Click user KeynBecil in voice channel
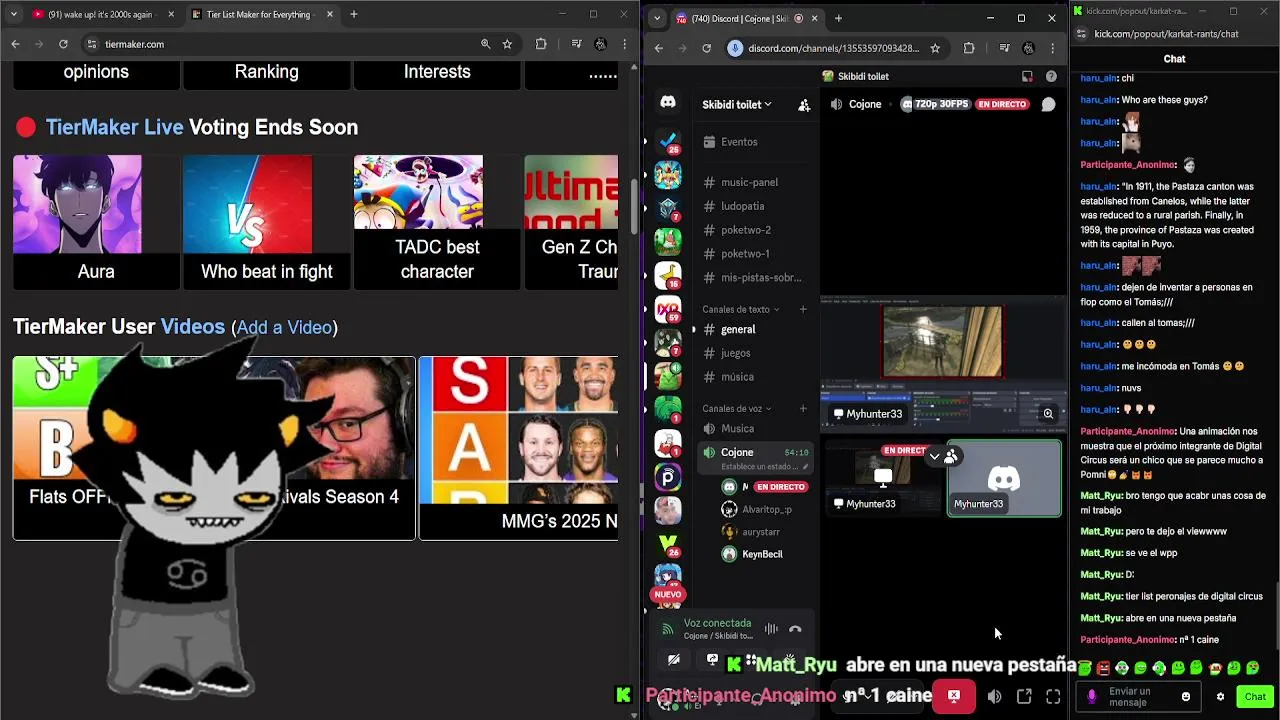1280x720 pixels. 761,554
